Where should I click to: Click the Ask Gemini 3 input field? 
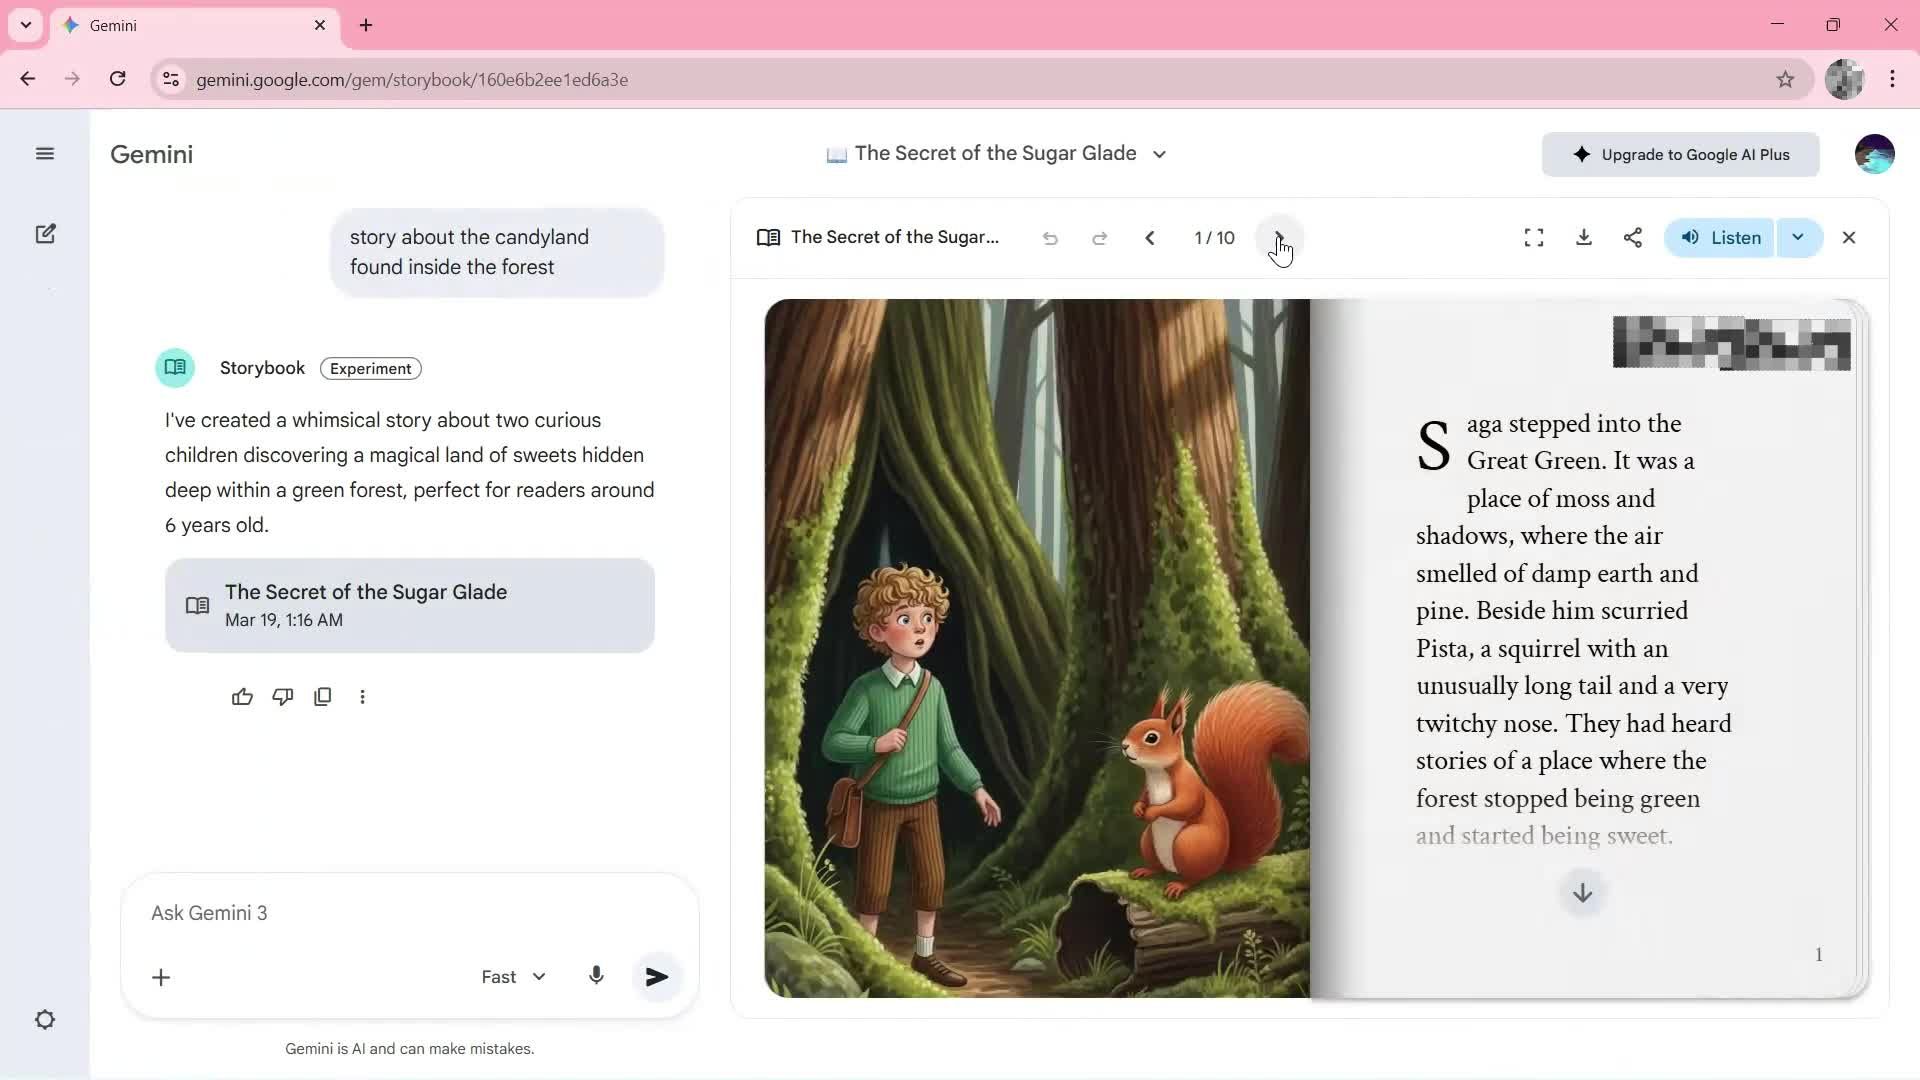[400, 913]
